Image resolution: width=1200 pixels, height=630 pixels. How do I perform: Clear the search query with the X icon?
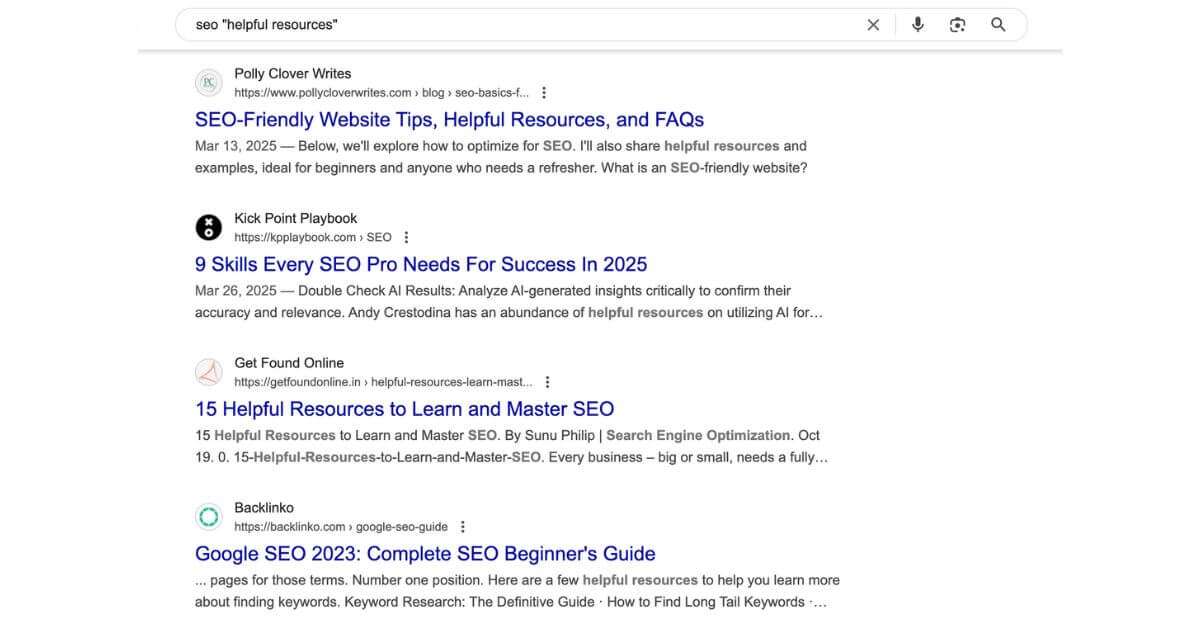click(873, 25)
